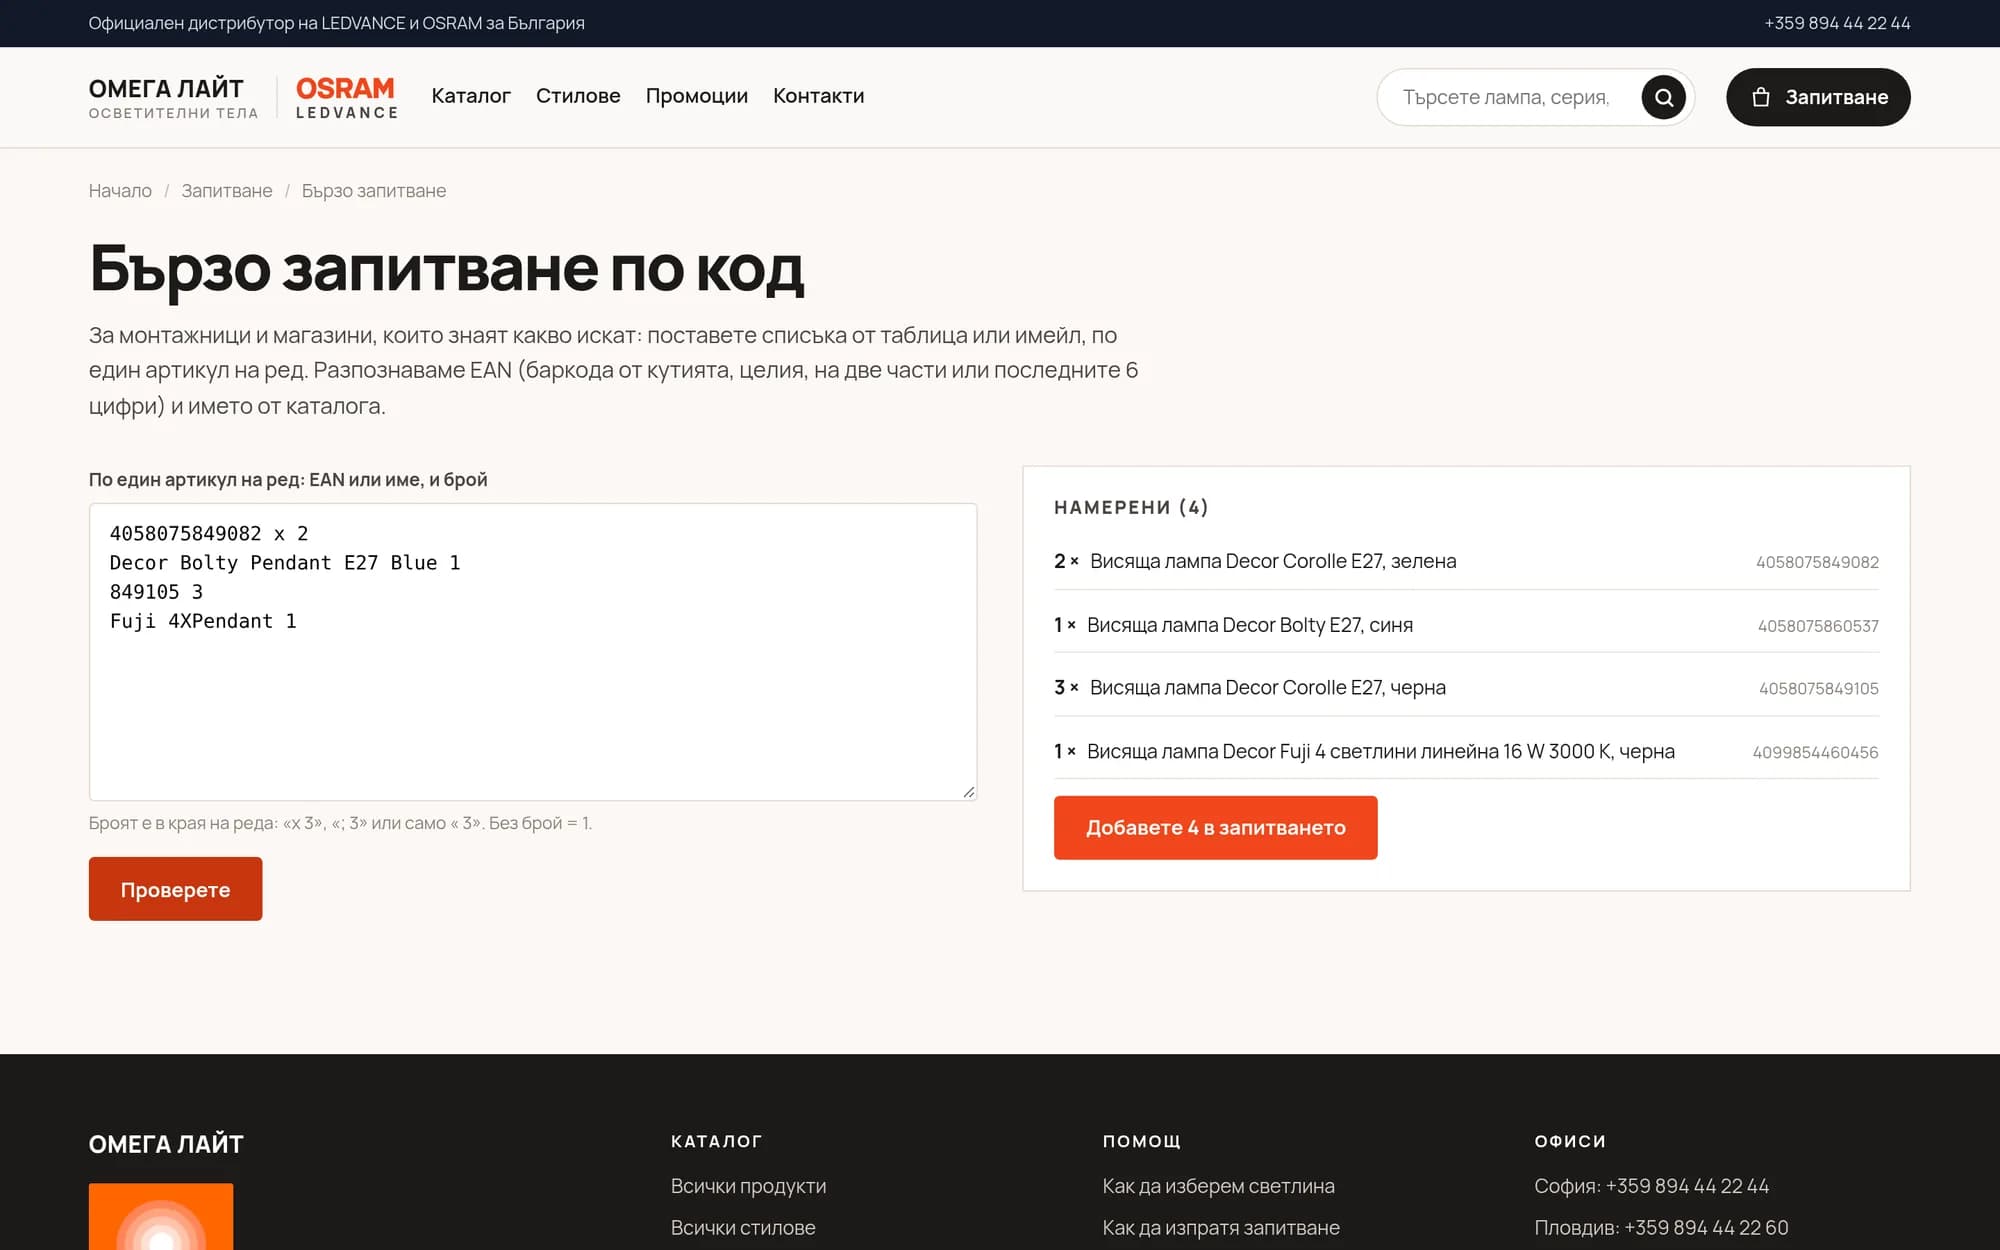Screen dimensions: 2000x1250
Task: Click the Бързо запитване breadcrumb
Action: click(x=374, y=191)
